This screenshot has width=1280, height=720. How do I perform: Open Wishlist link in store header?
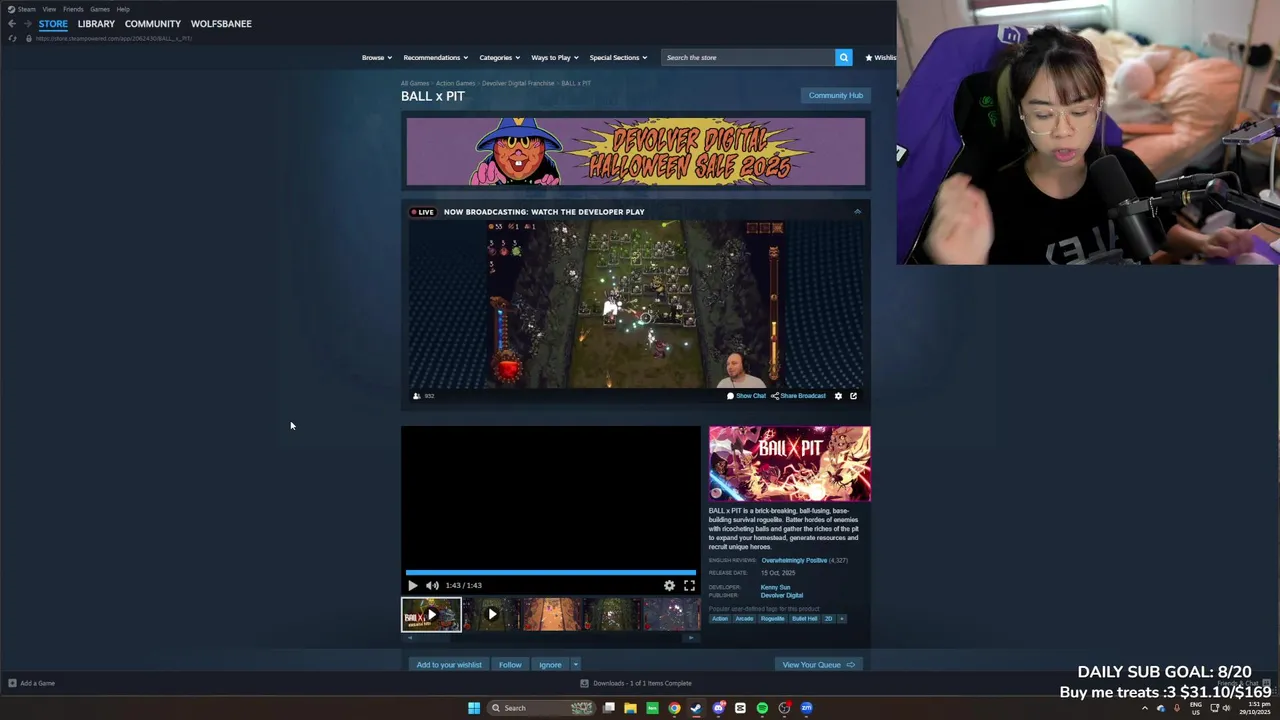coord(880,57)
